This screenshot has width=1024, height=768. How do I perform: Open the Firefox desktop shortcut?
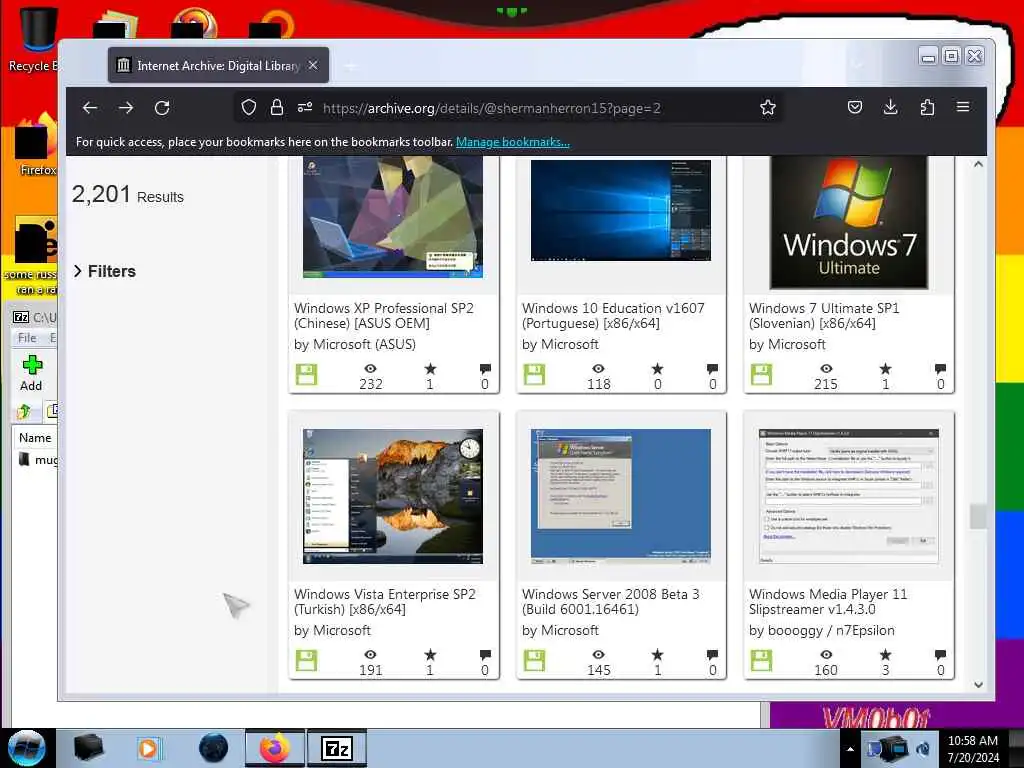pyautogui.click(x=37, y=145)
